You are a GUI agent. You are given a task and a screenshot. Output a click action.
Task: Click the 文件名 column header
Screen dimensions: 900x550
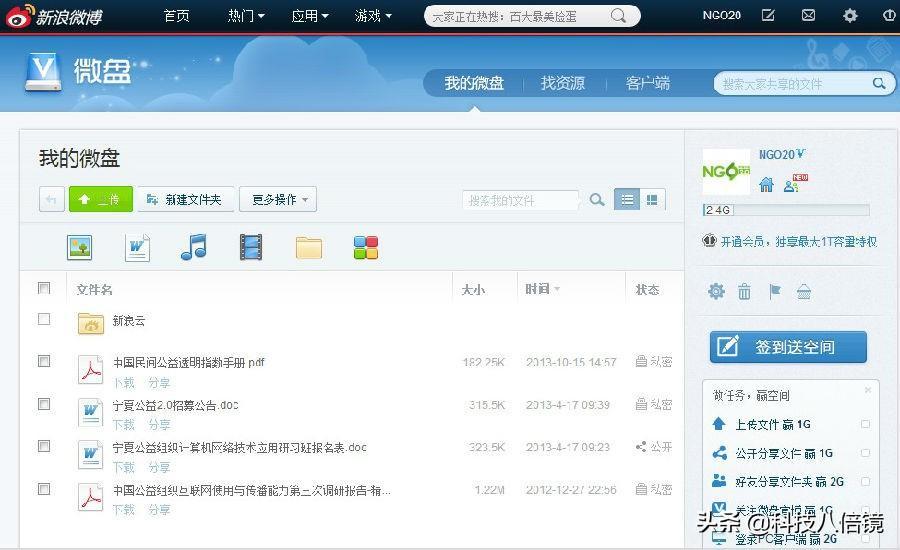94,290
